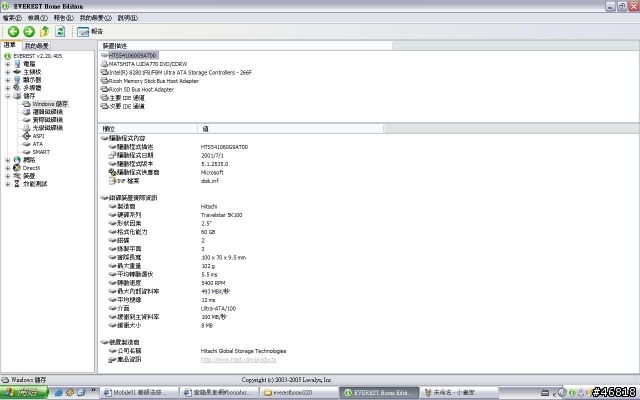Expand the Devices node below DirectX
The height and width of the screenshot is (400, 640).
(x=7, y=176)
